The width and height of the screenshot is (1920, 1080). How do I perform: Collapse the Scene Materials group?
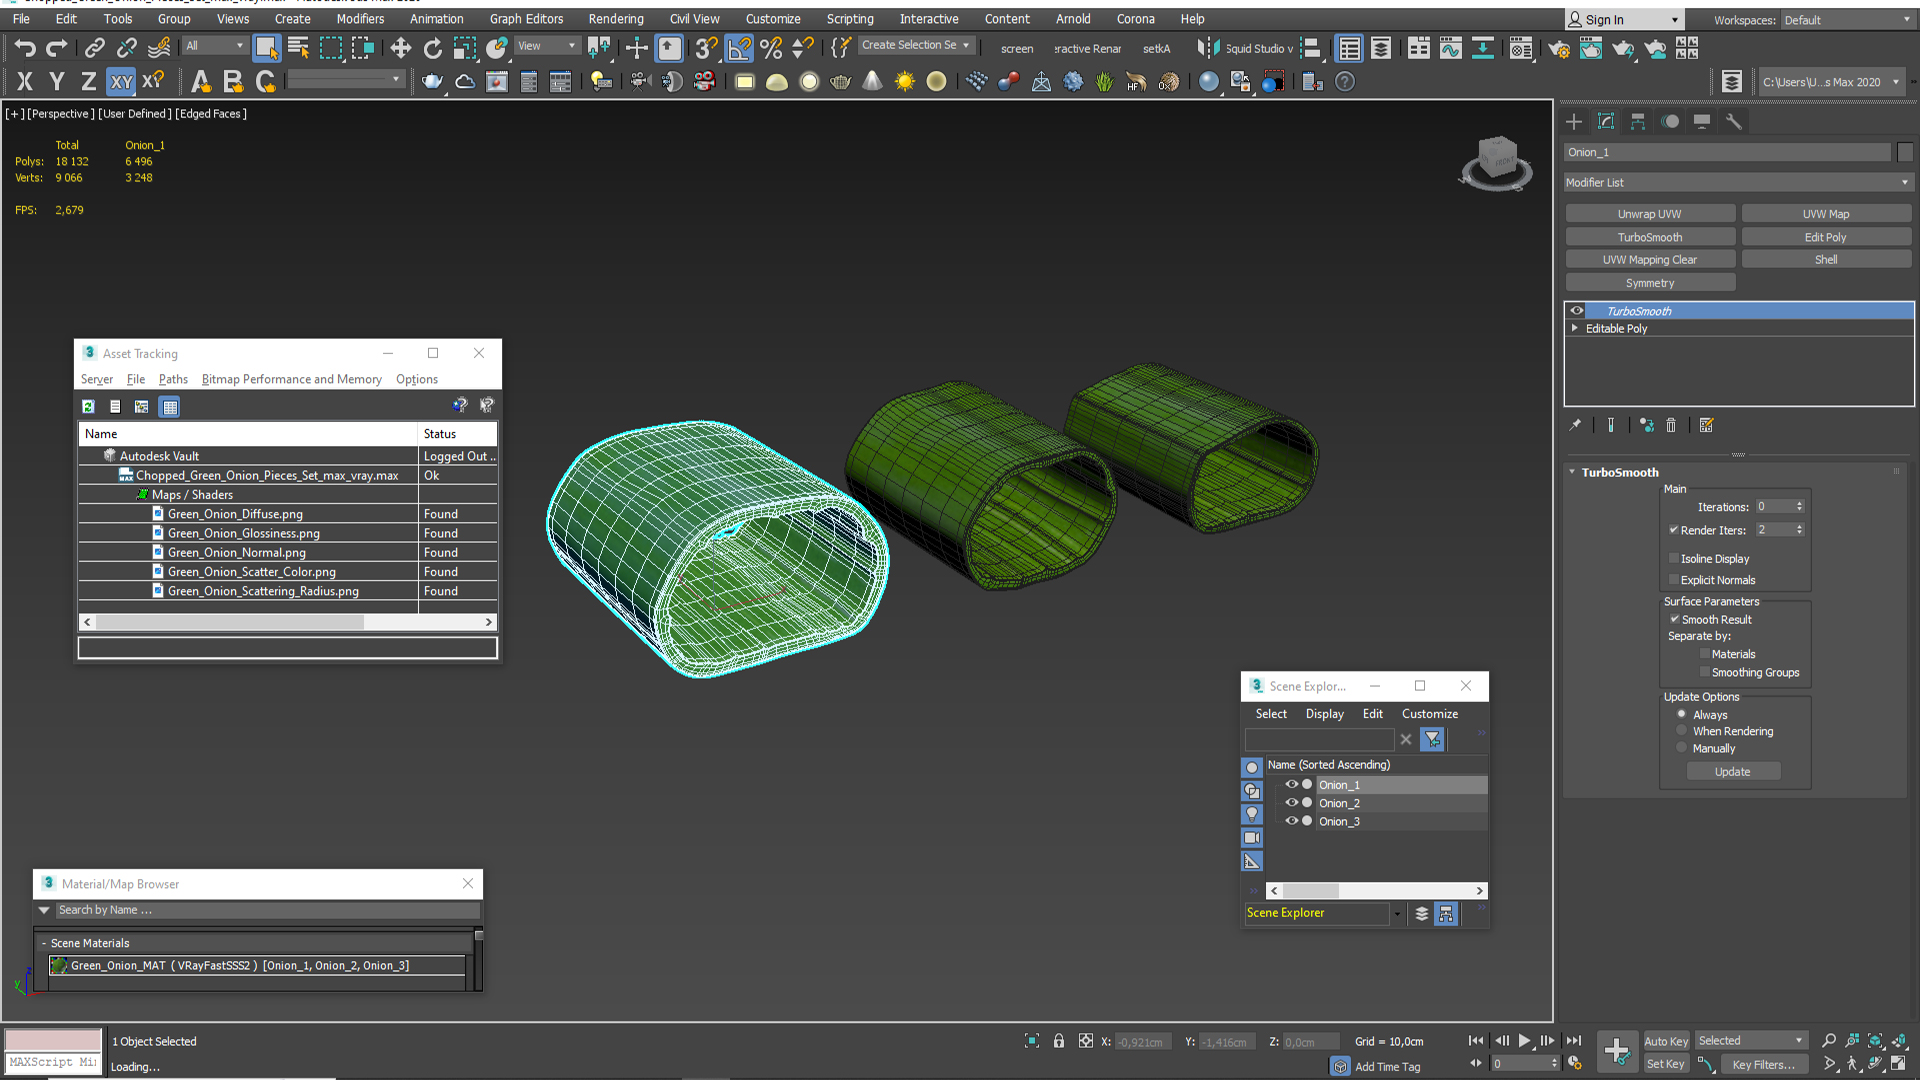(44, 943)
